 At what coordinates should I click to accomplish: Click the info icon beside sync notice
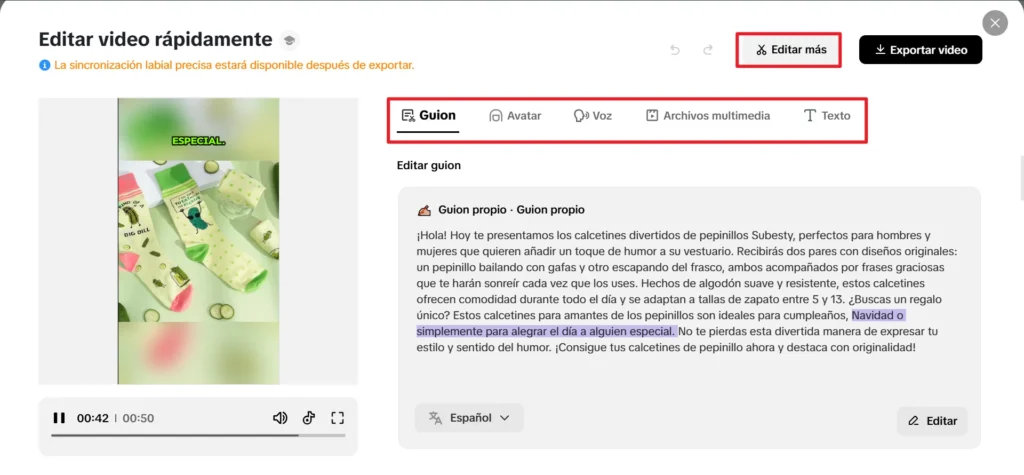tap(44, 65)
